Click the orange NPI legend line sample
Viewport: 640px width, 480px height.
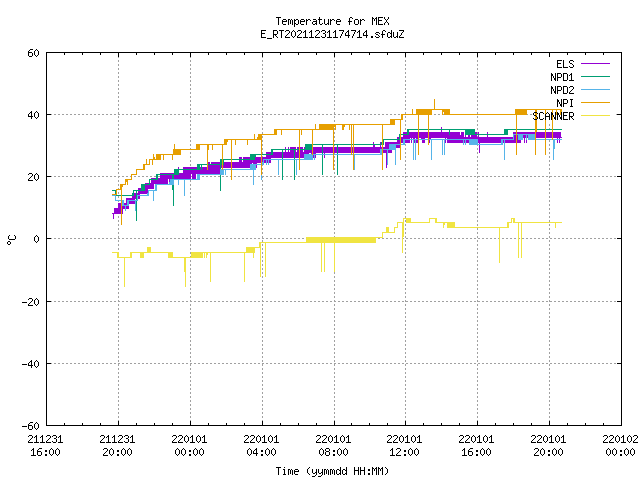click(595, 103)
